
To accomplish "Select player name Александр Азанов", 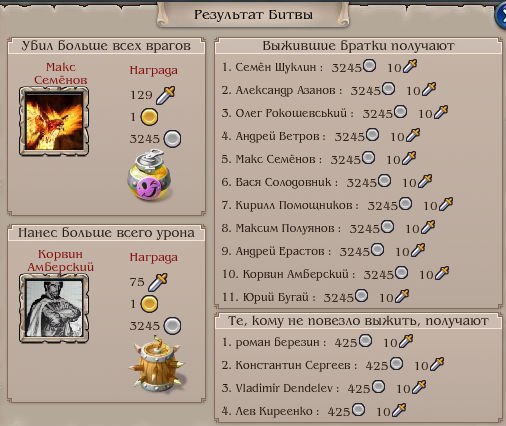I will tap(285, 90).
